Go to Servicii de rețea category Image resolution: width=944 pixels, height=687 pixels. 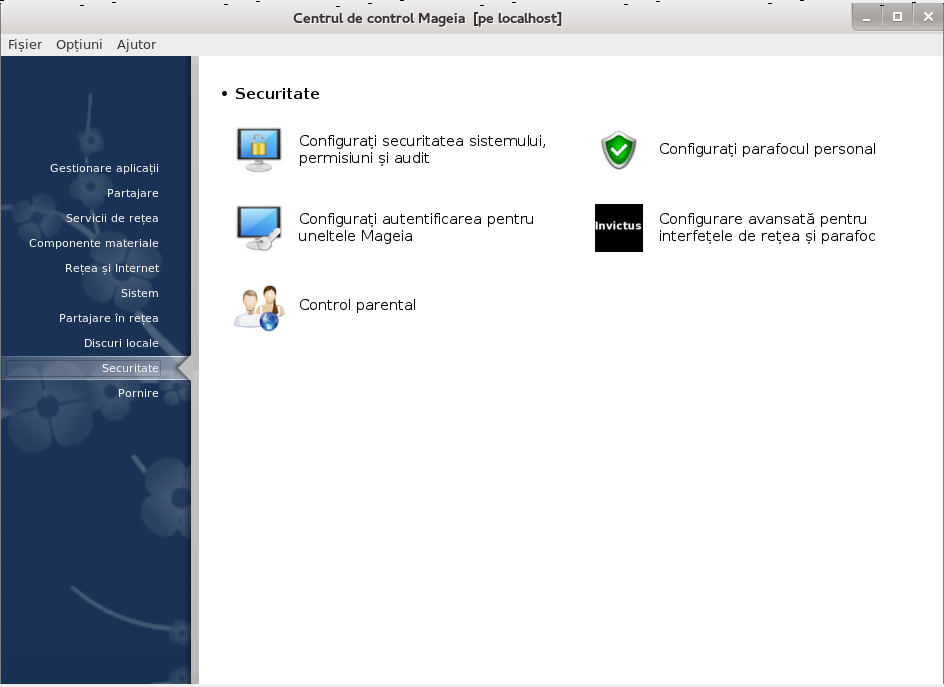[112, 218]
